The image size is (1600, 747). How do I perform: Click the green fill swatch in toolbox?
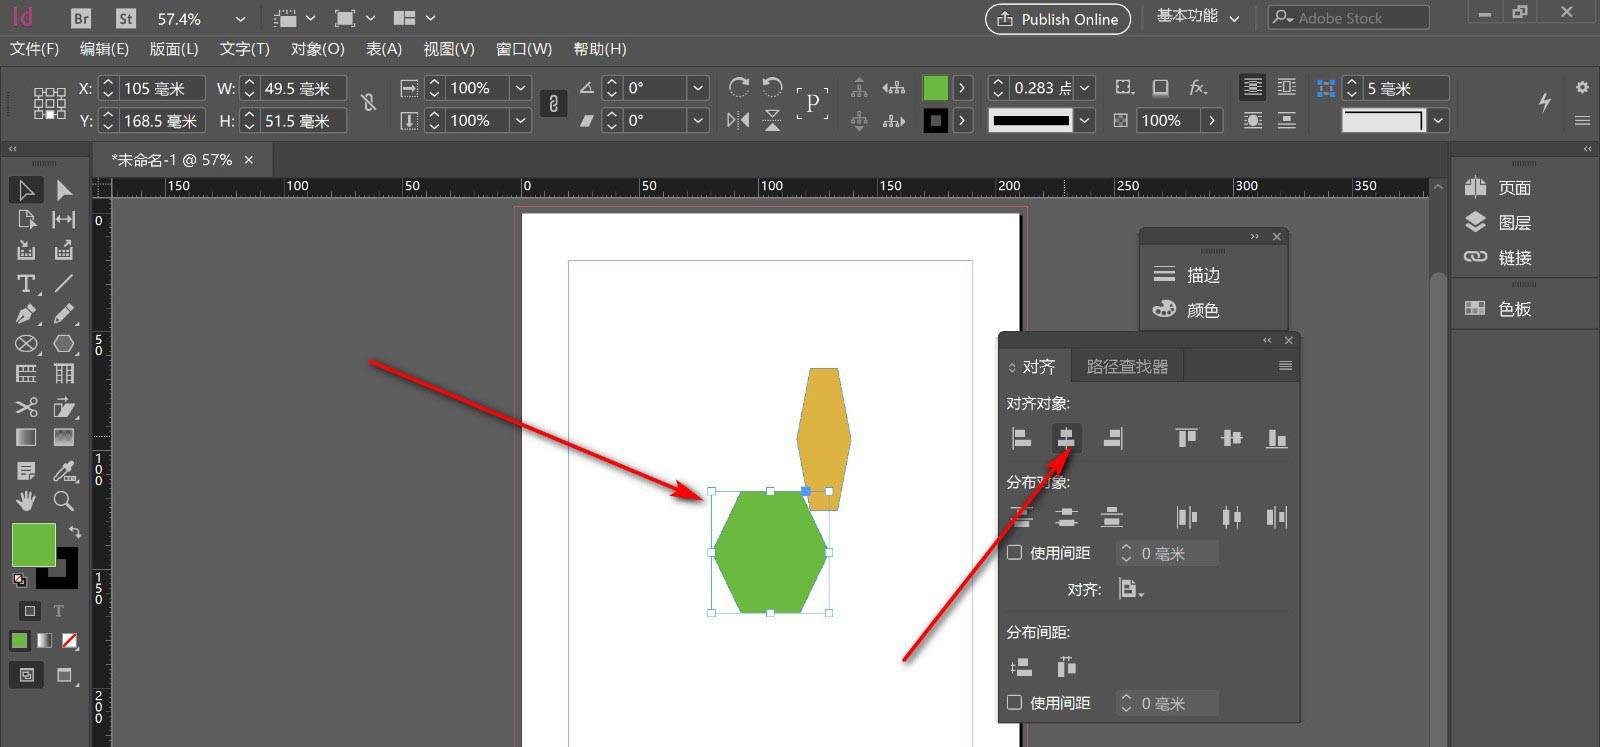tap(33, 545)
